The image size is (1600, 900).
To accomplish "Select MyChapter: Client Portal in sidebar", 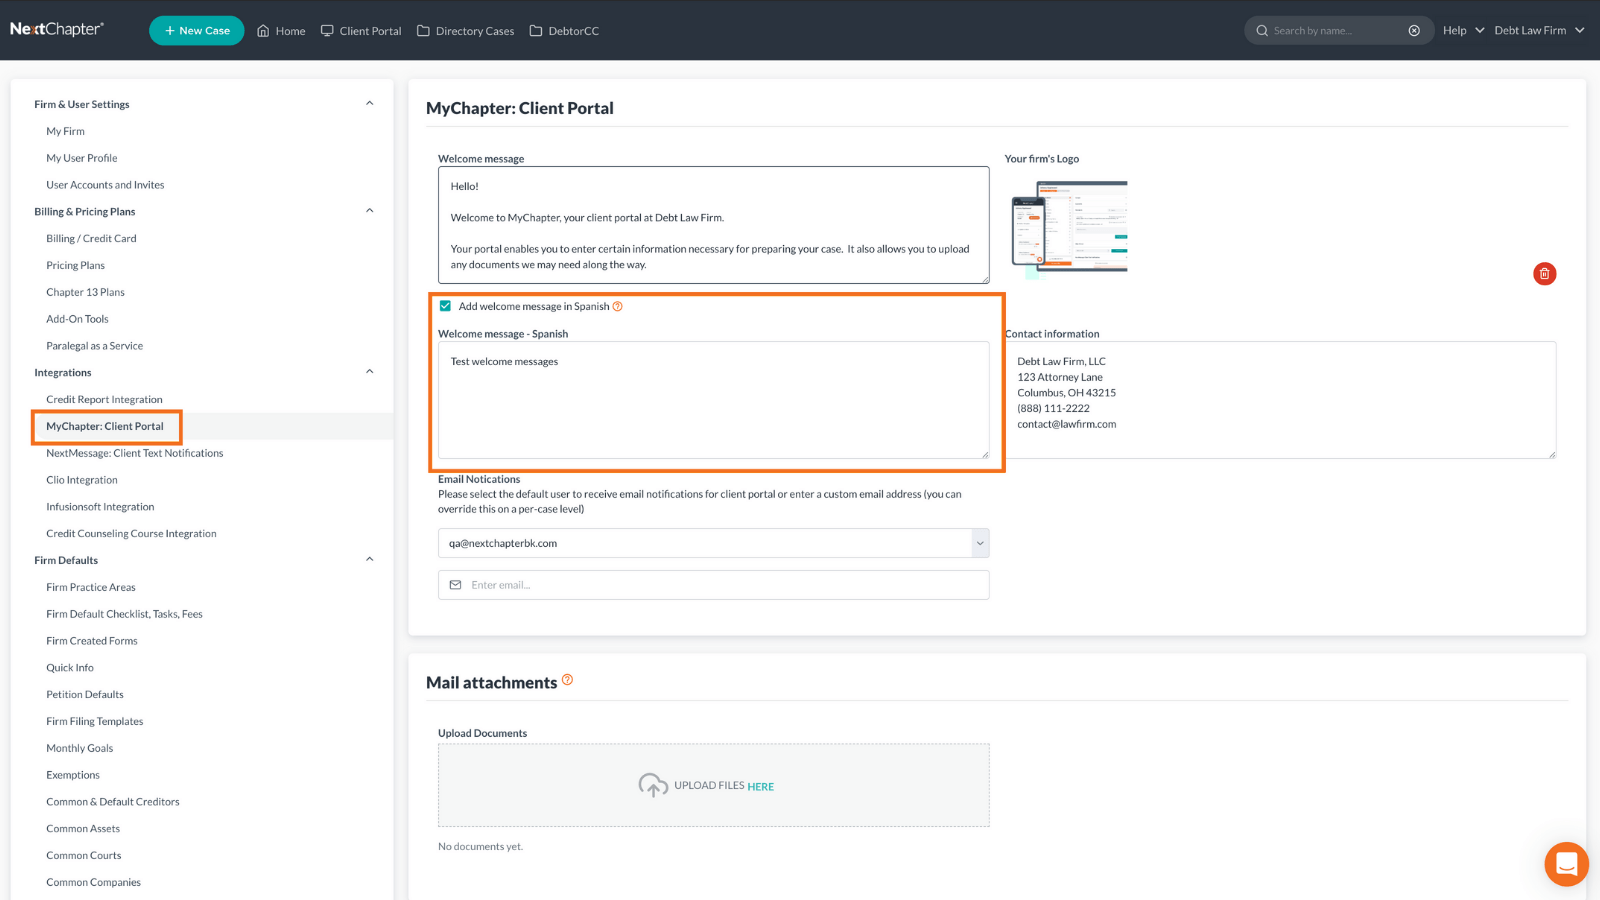I will click(105, 426).
